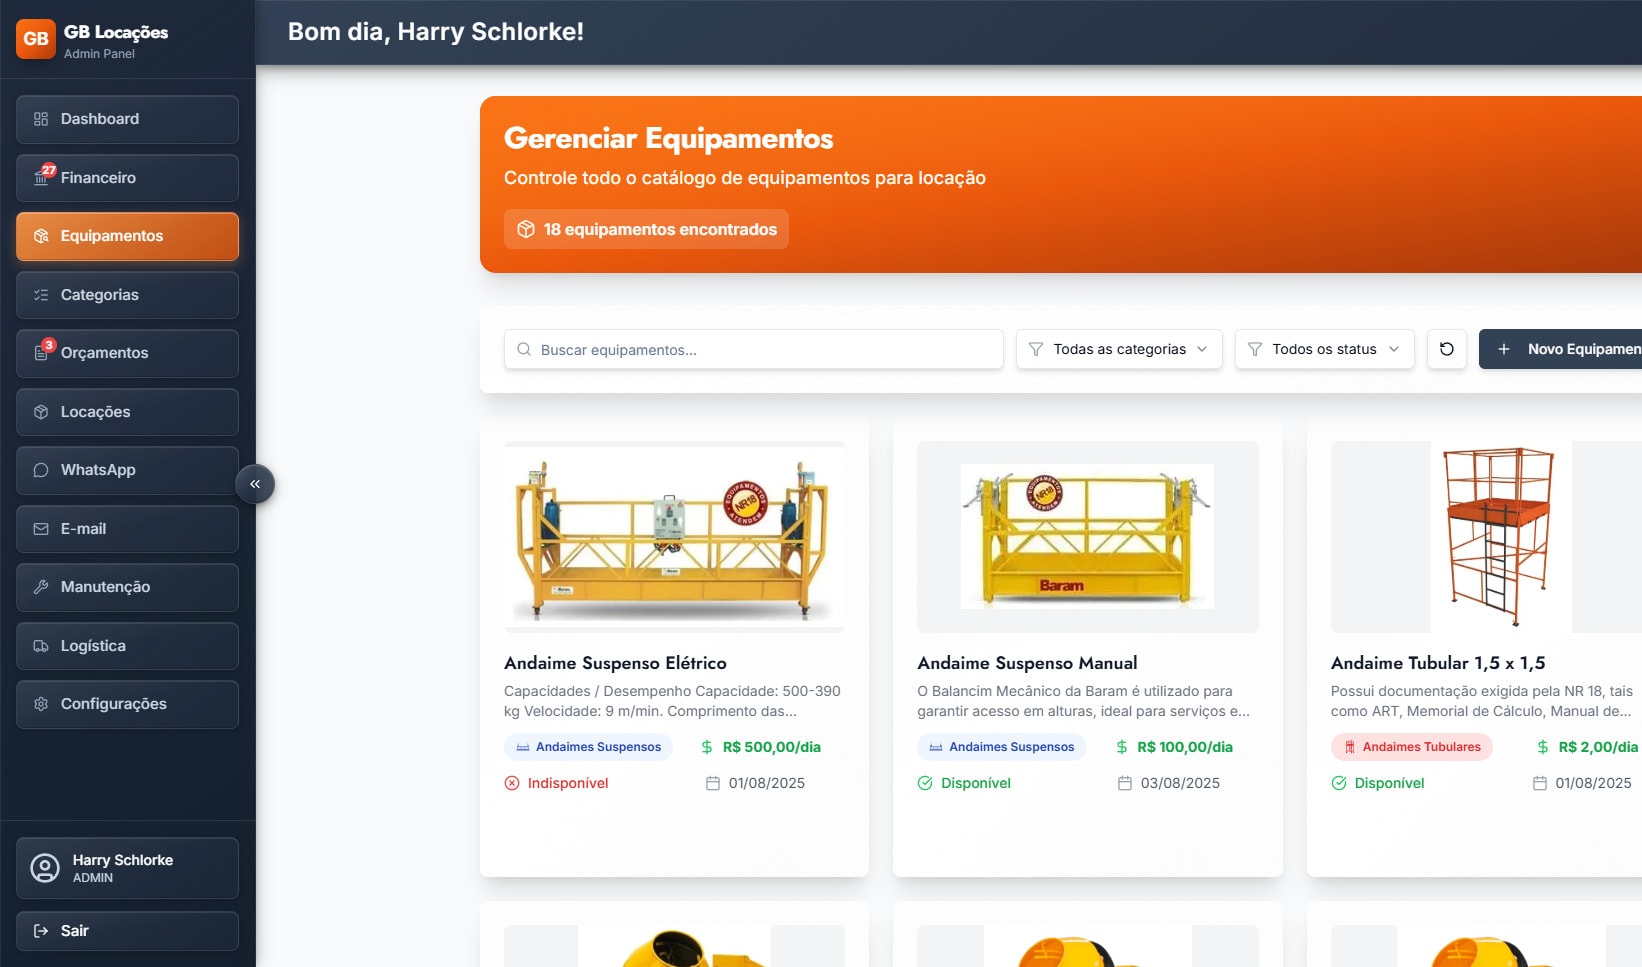Click the Manutenção wrench icon
This screenshot has width=1642, height=967.
tap(41, 587)
